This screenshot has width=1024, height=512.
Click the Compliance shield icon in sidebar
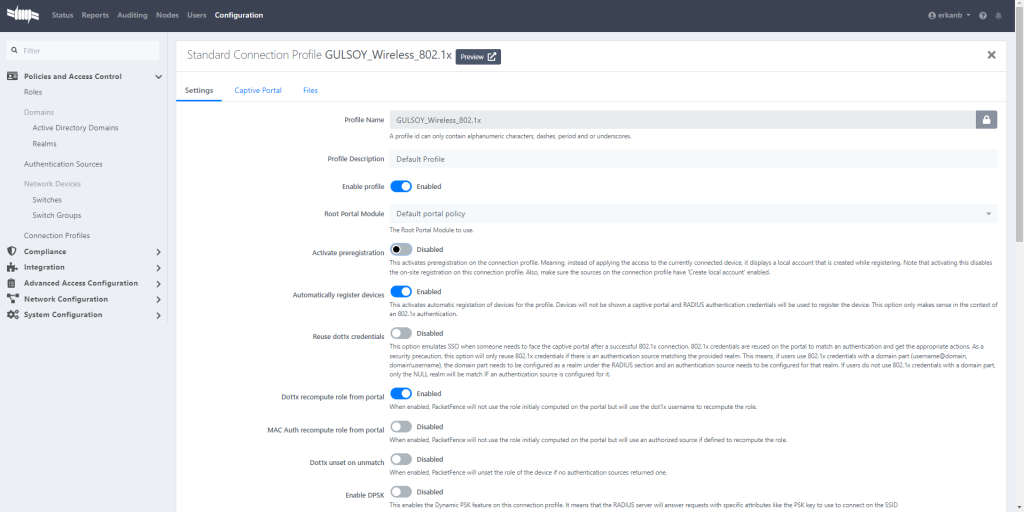coord(12,252)
